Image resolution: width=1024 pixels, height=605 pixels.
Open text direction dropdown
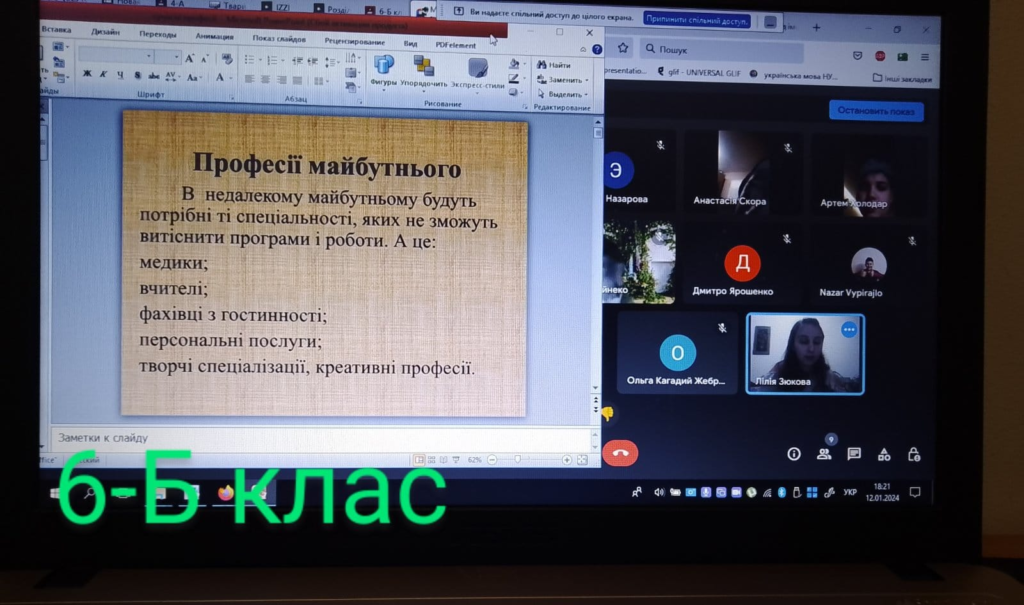[351, 59]
